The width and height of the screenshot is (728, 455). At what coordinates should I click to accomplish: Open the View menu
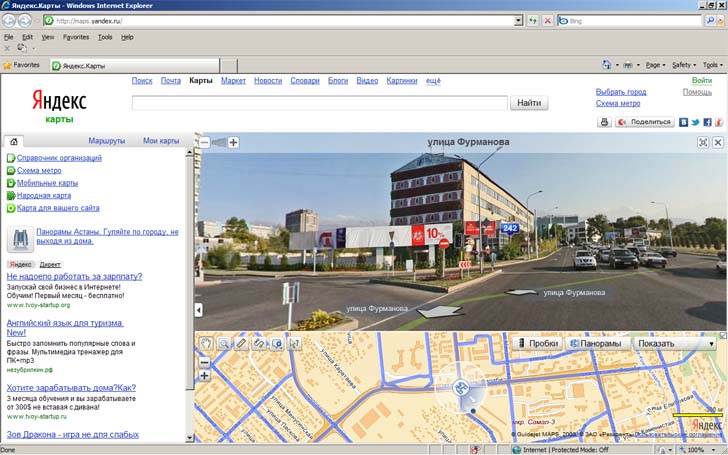pos(48,37)
